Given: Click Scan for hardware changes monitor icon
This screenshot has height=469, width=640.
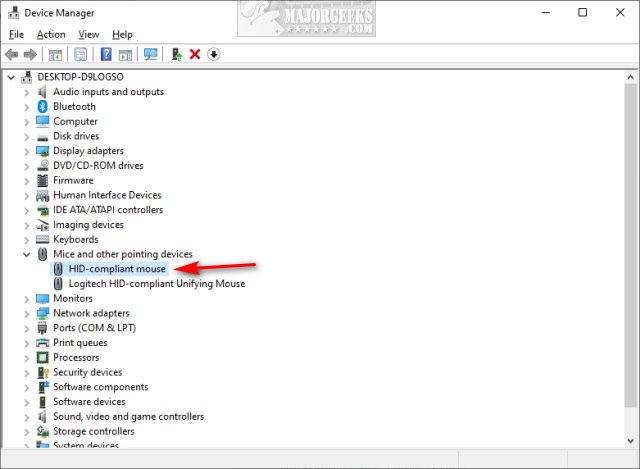Looking at the screenshot, I should [151, 54].
